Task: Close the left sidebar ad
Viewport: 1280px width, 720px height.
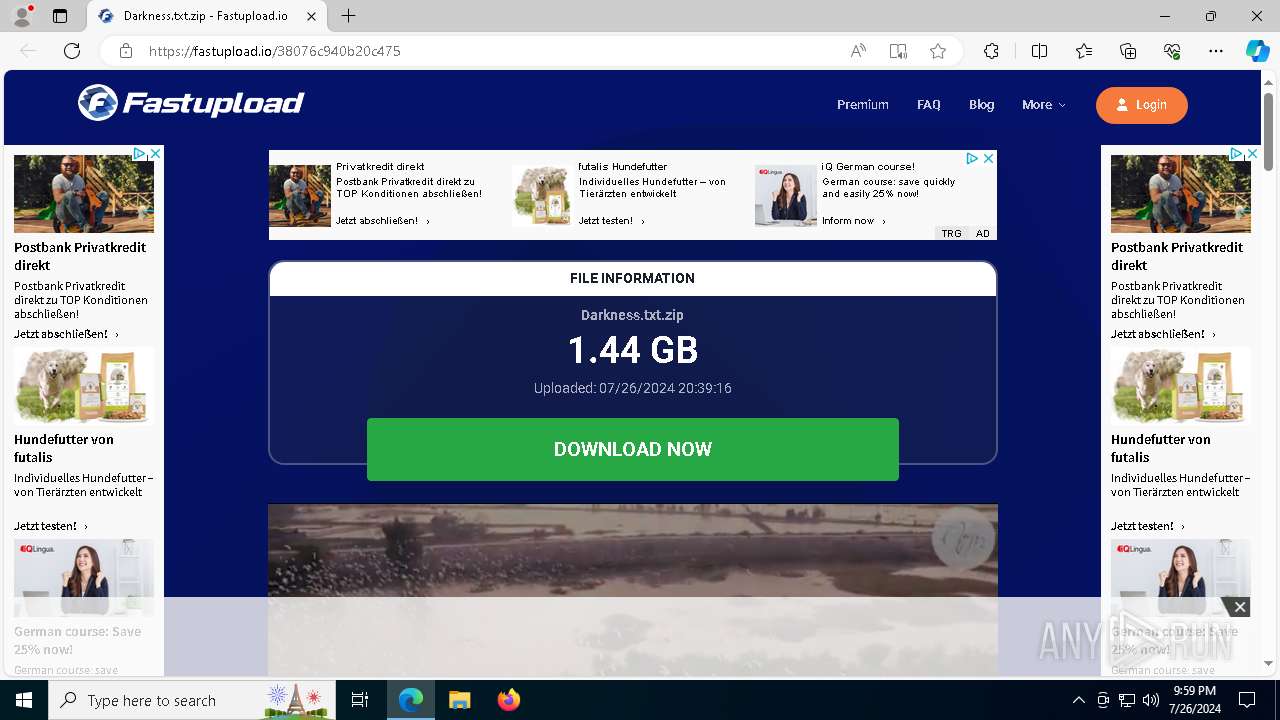Action: coord(156,154)
